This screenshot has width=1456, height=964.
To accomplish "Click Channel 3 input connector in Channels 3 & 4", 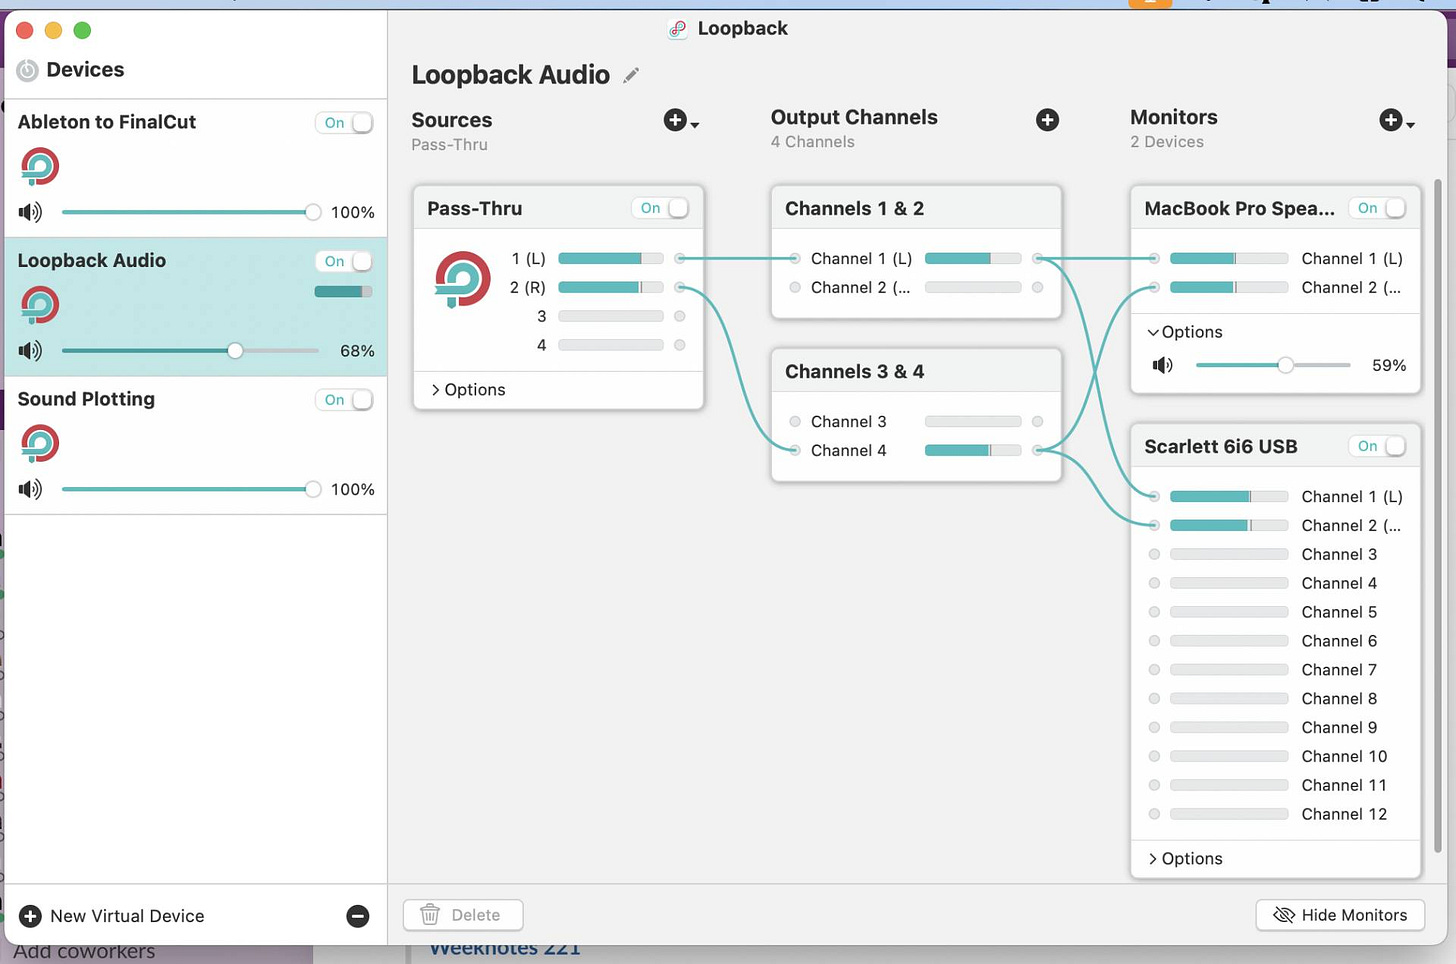I will click(795, 422).
